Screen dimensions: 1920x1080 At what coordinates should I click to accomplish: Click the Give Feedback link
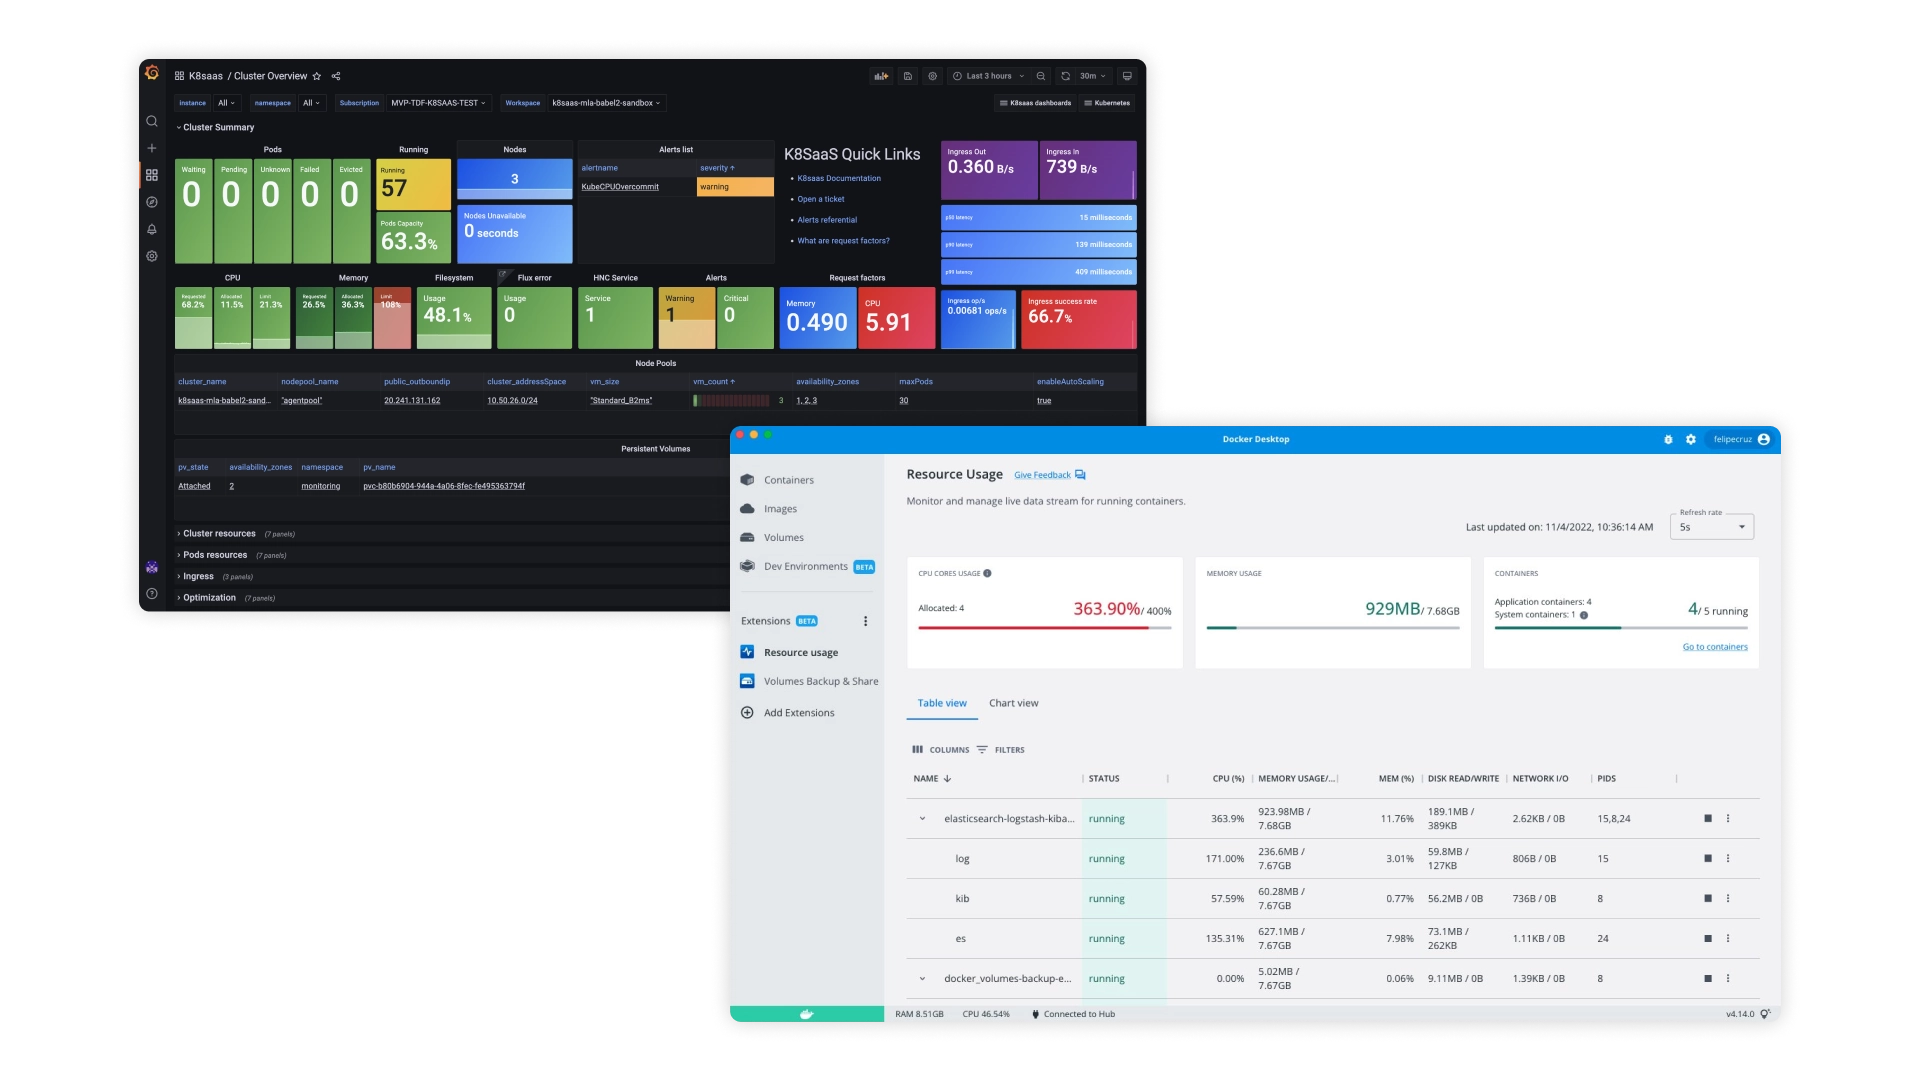pyautogui.click(x=1042, y=476)
